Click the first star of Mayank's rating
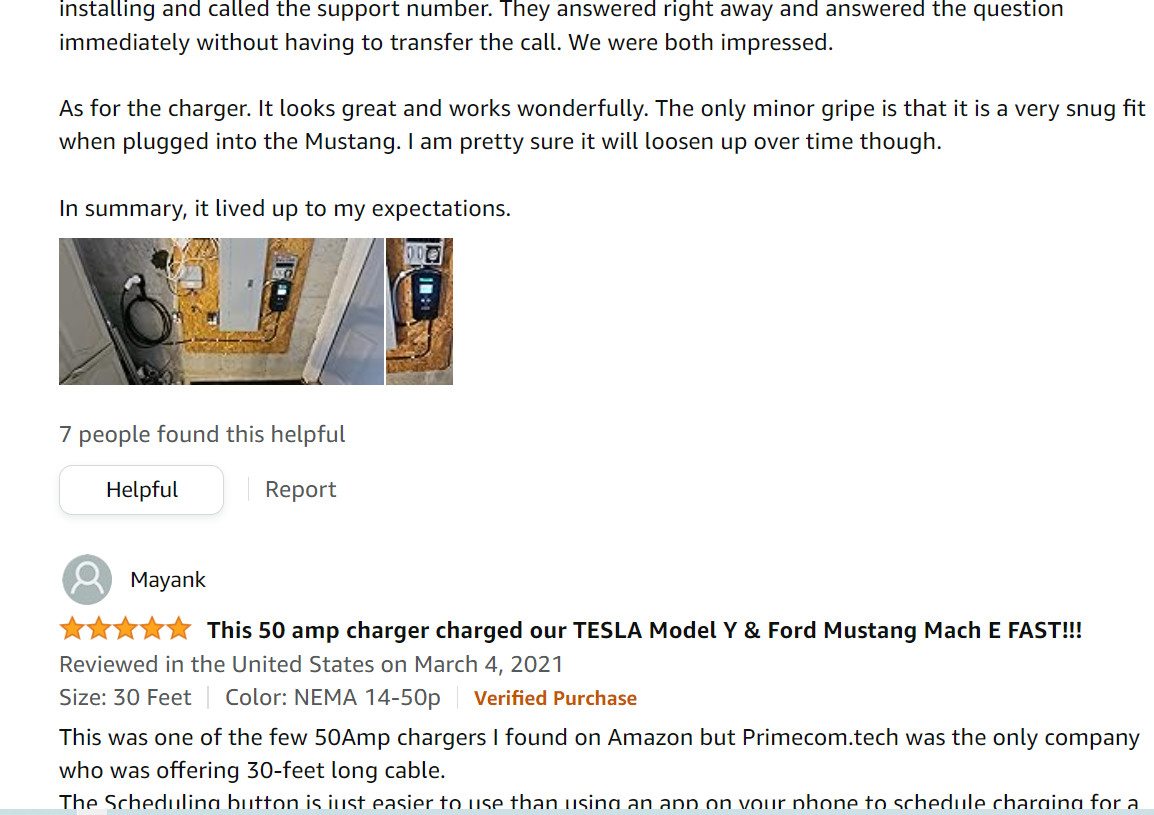The width and height of the screenshot is (1154, 815). tap(72, 629)
